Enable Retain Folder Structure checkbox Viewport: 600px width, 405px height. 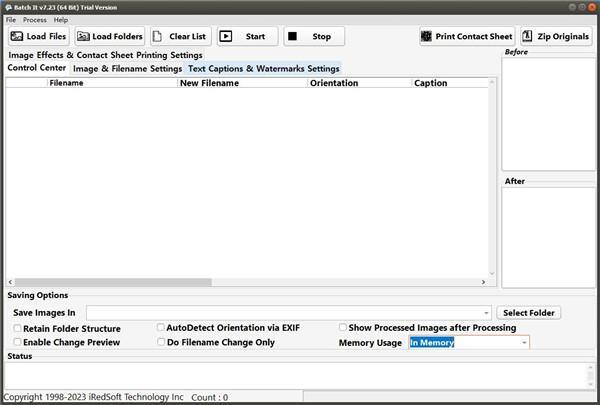click(x=18, y=328)
